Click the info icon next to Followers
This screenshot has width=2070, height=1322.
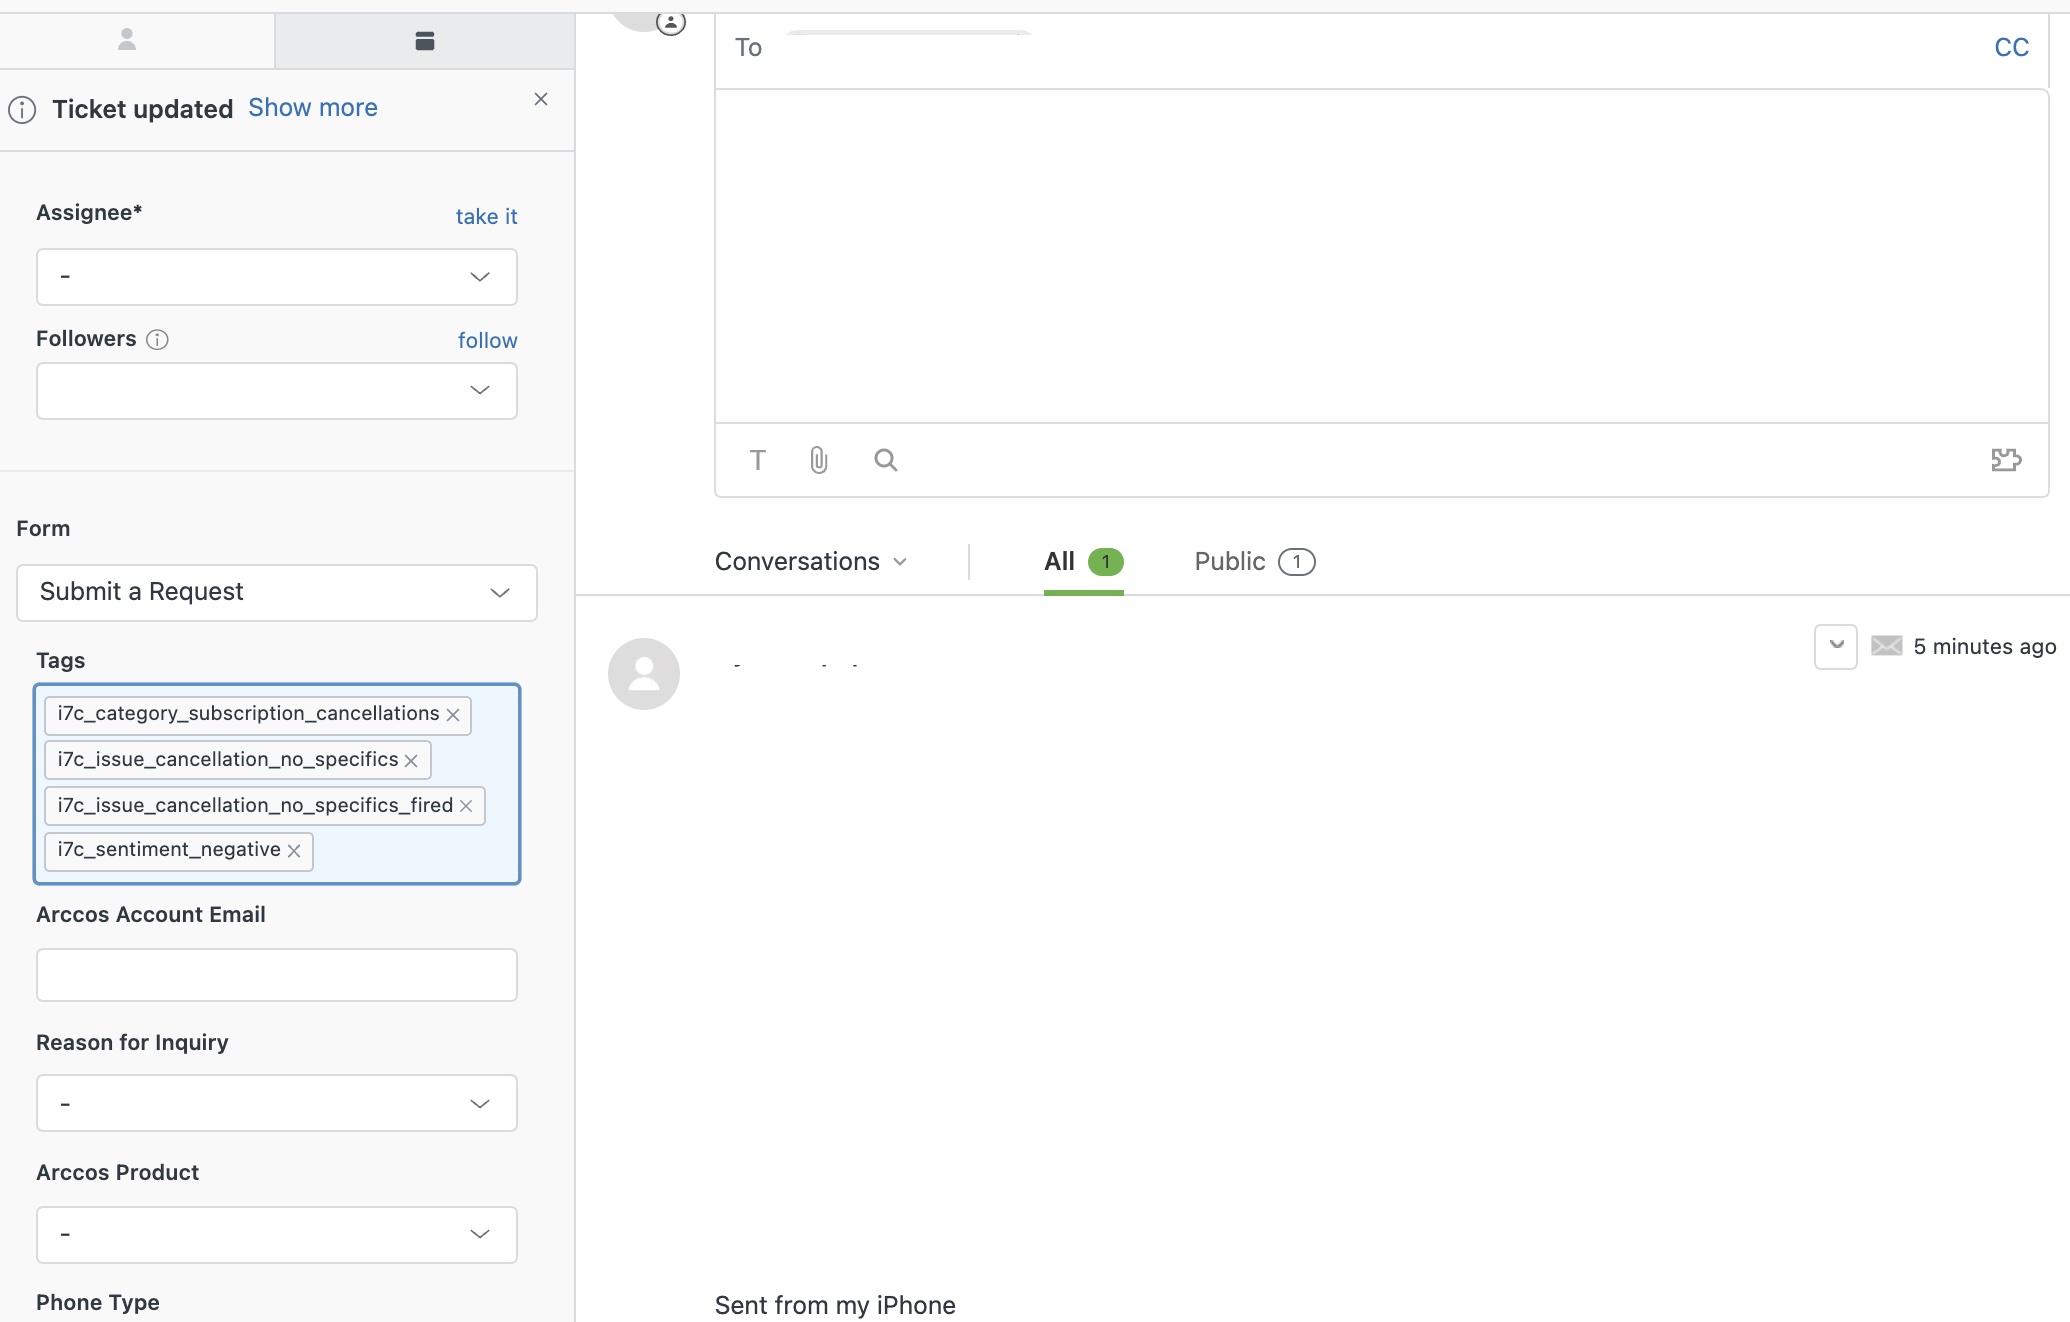pos(157,340)
